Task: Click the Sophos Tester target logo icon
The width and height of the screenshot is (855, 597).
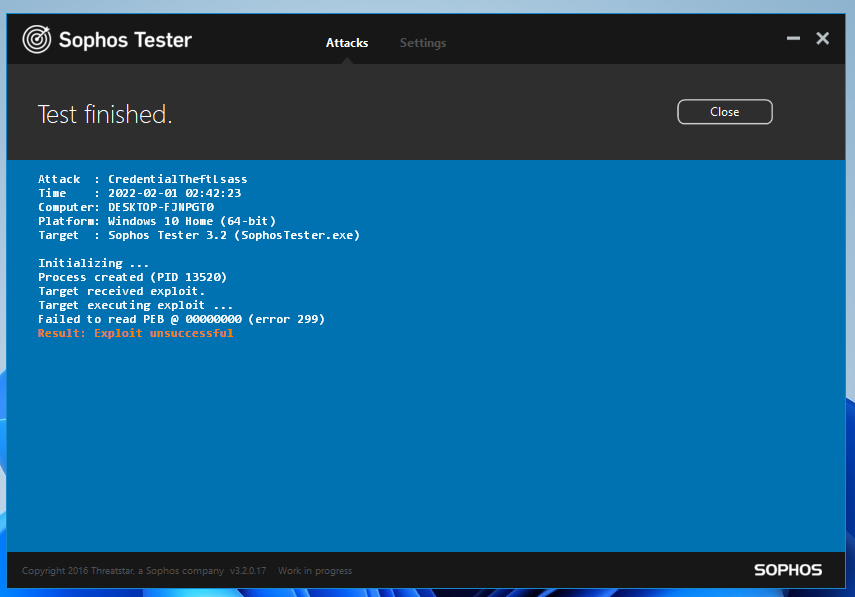Action: click(37, 39)
